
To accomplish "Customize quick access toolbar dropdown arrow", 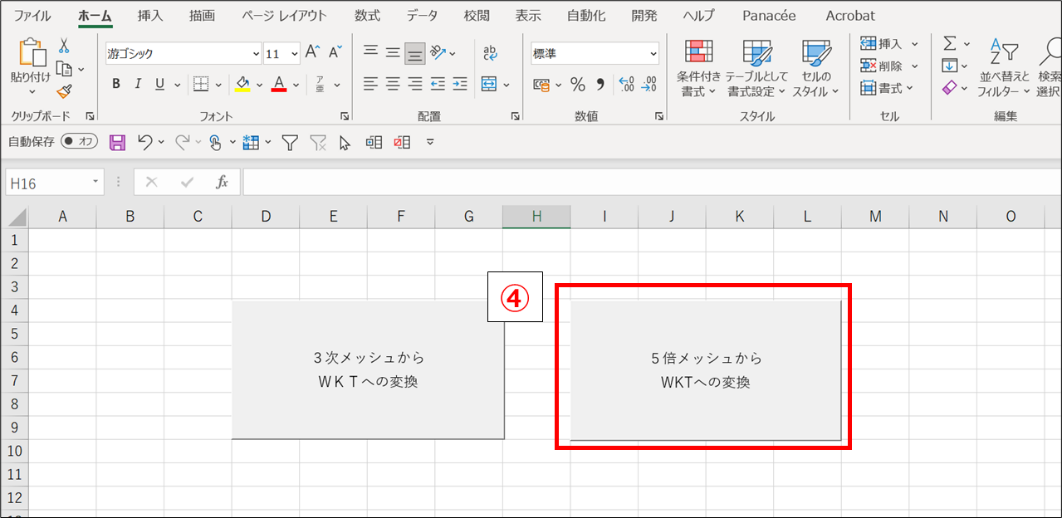I will coord(430,142).
